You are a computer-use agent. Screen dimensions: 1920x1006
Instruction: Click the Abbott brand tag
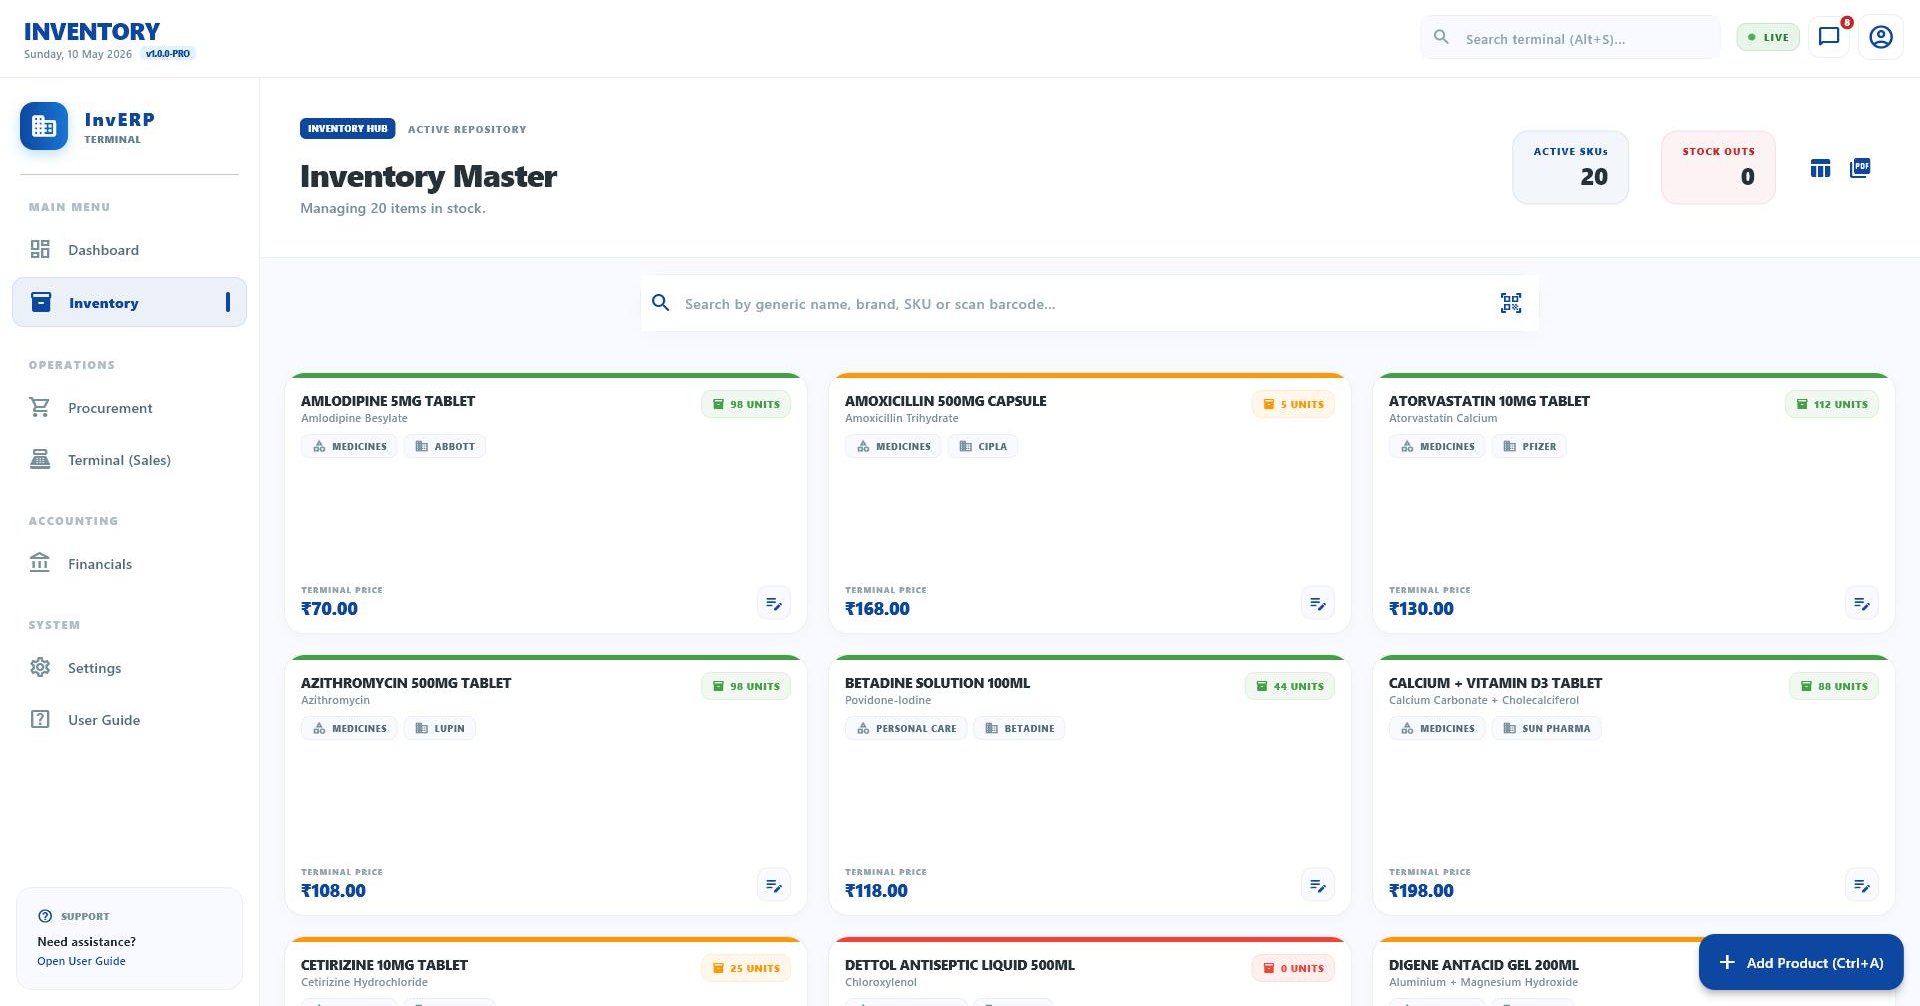[445, 446]
